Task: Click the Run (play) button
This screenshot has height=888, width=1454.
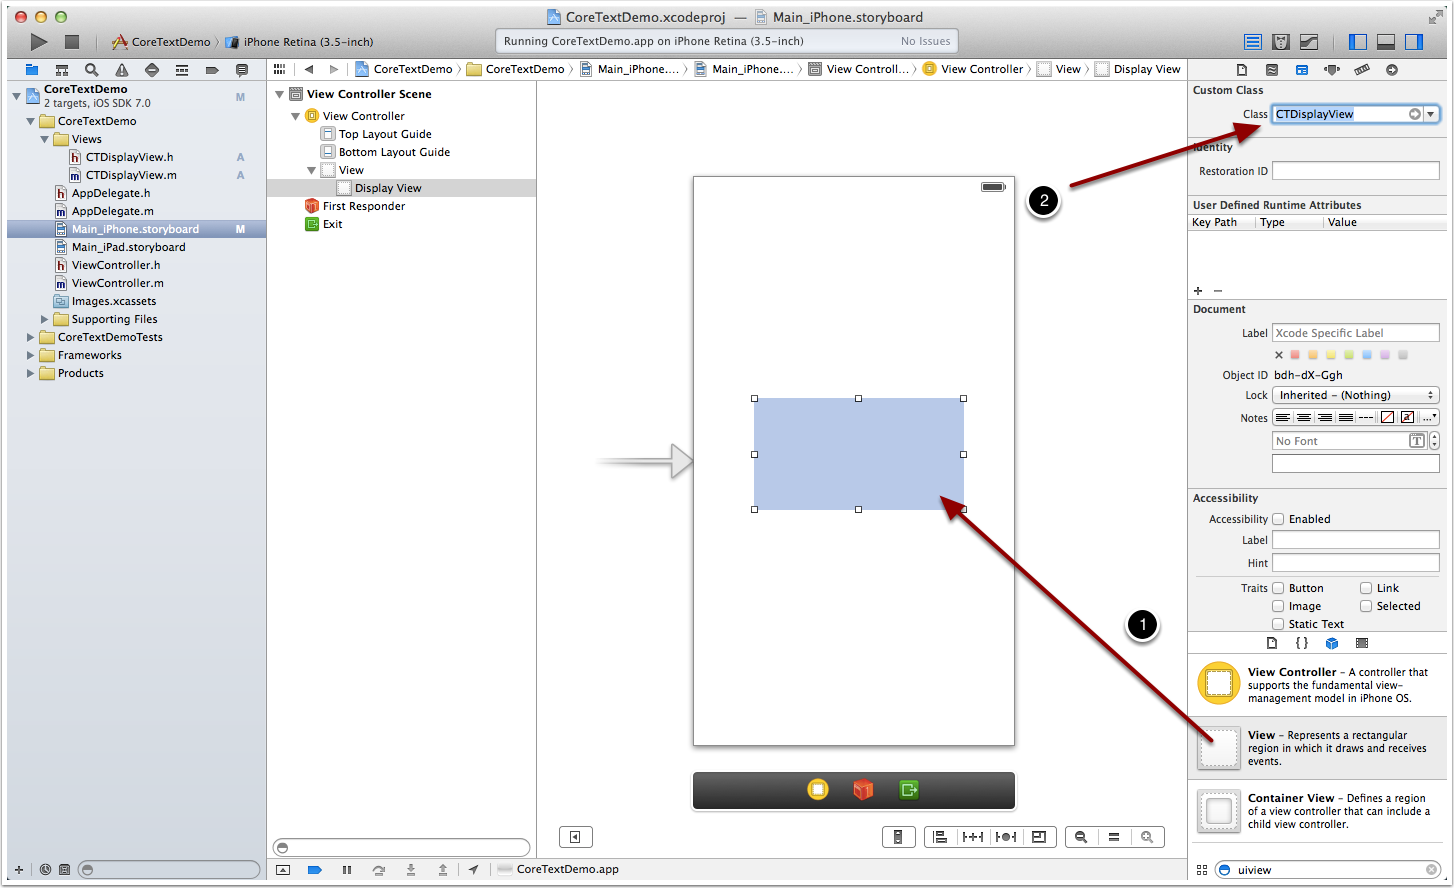Action: (x=39, y=42)
